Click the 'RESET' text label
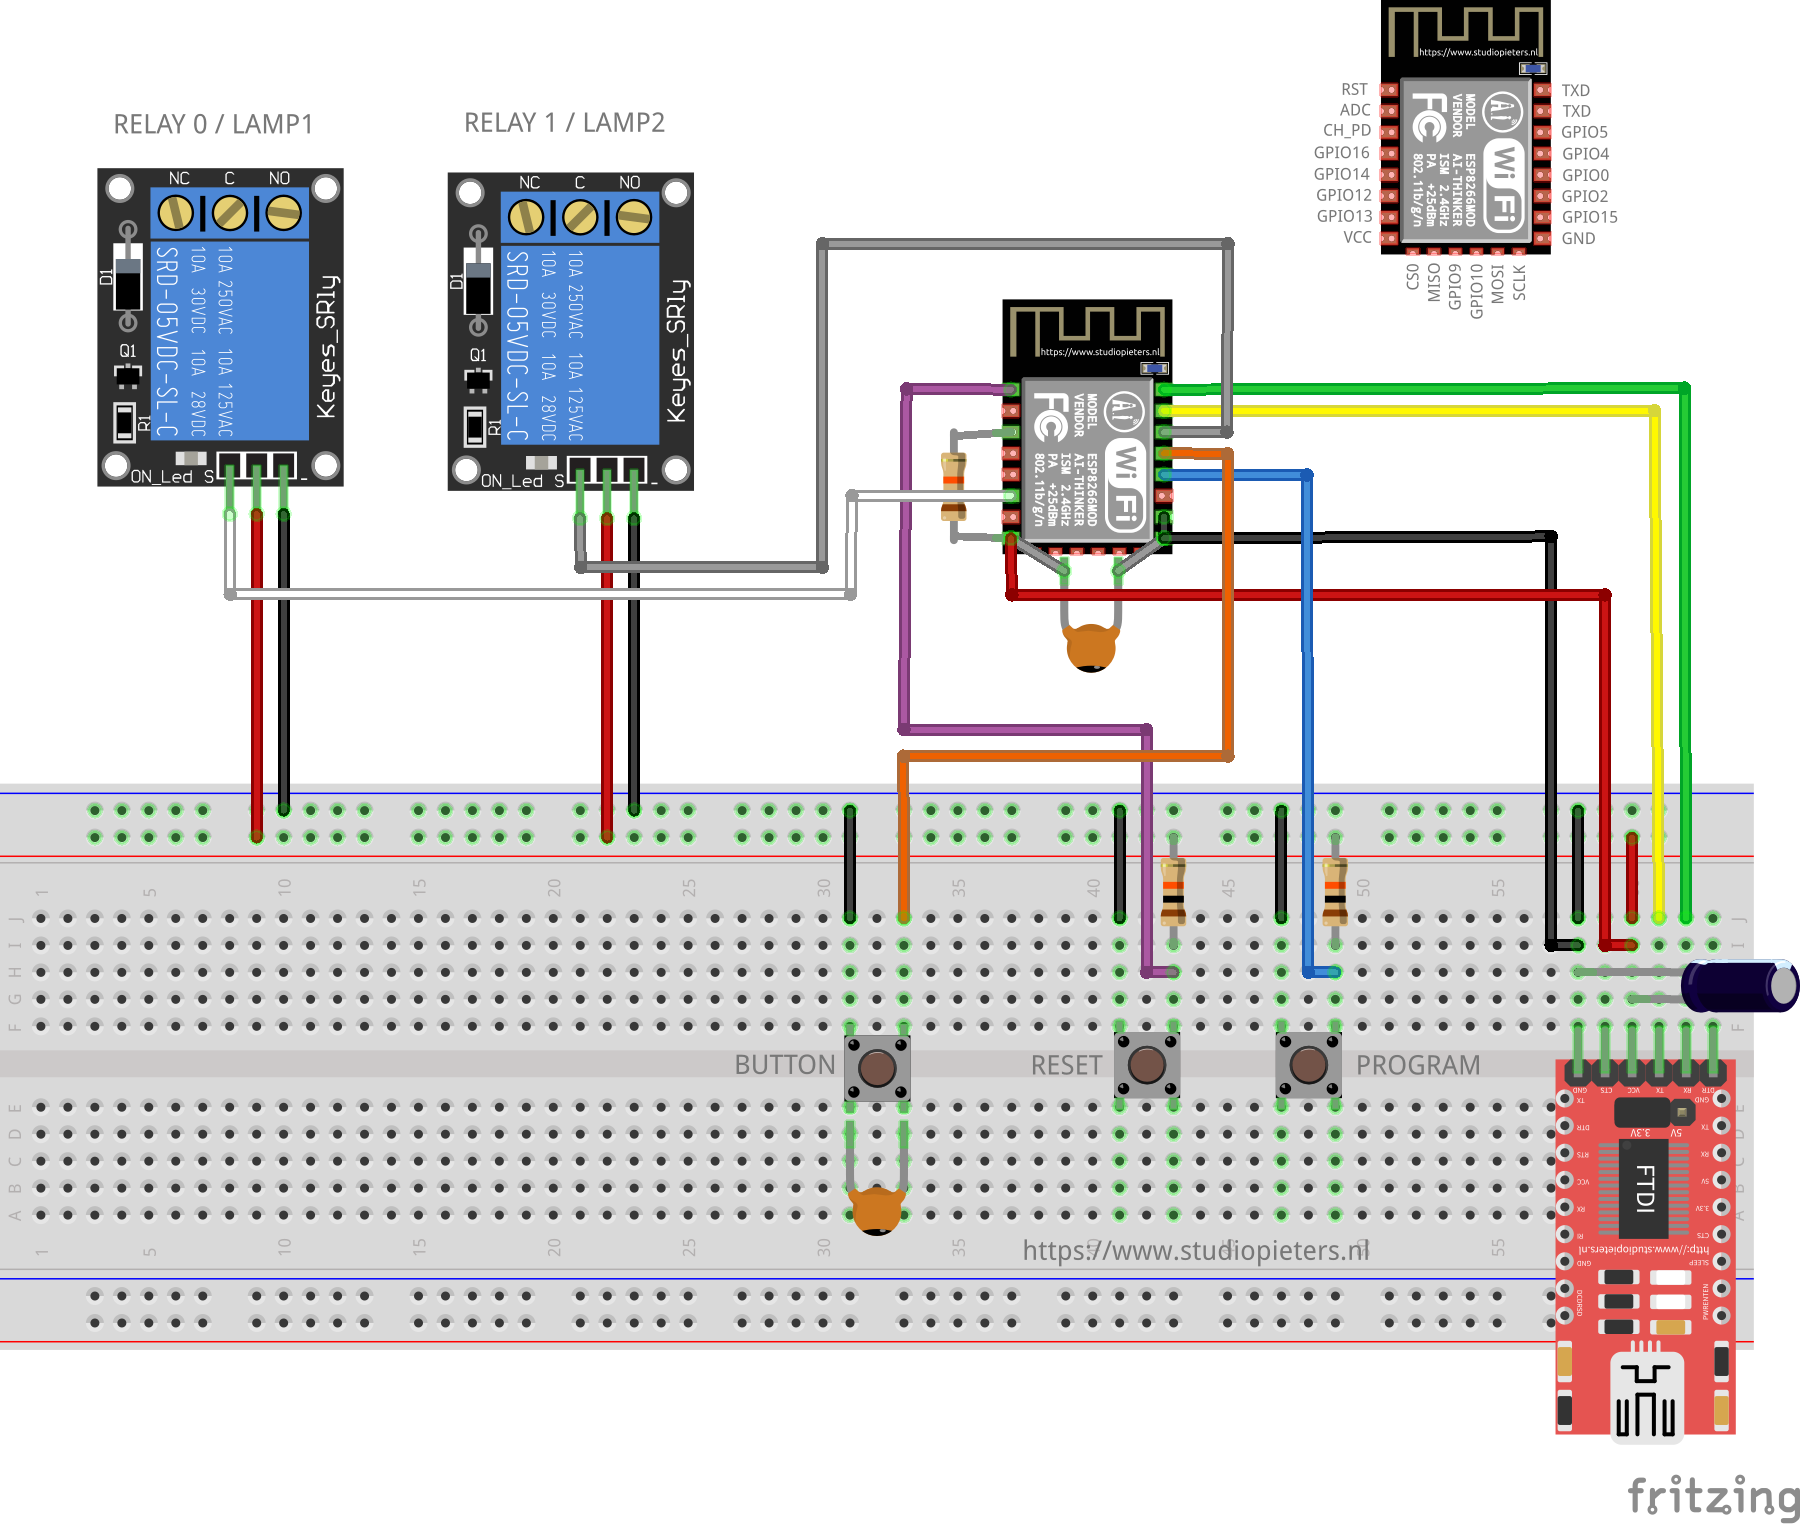Viewport: 1800px width, 1524px height. click(1066, 1065)
